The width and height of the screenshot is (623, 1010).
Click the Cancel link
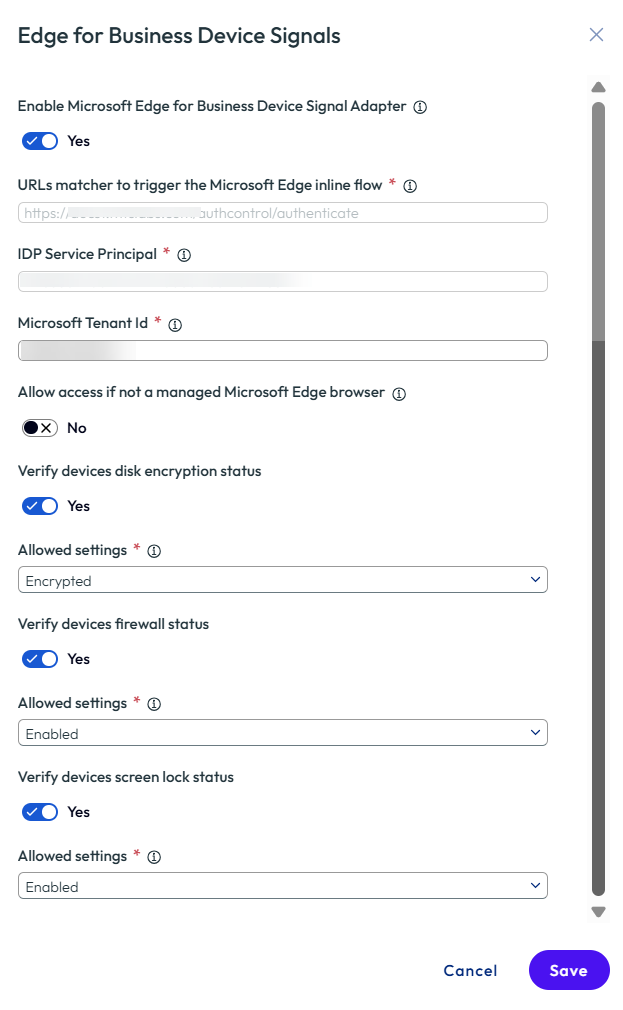(470, 971)
